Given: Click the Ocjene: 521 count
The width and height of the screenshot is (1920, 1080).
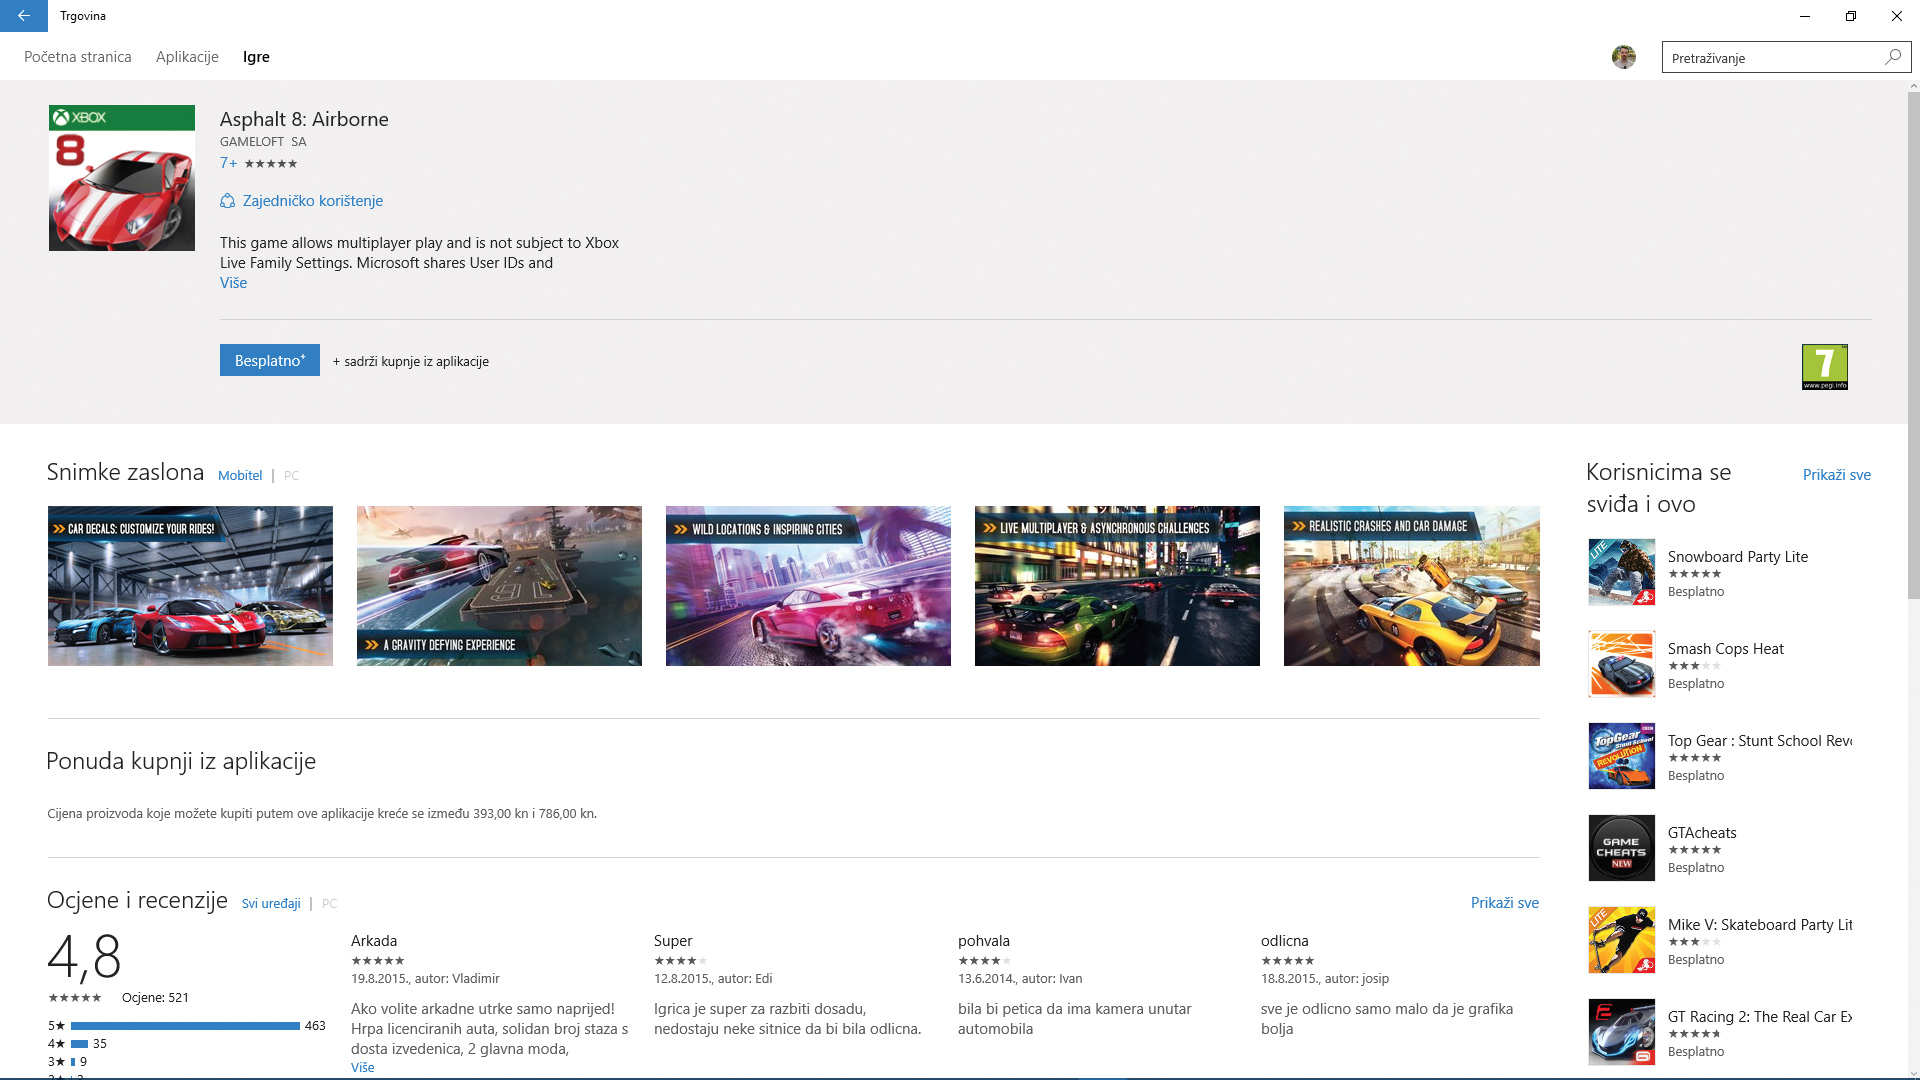Looking at the screenshot, I should [155, 998].
